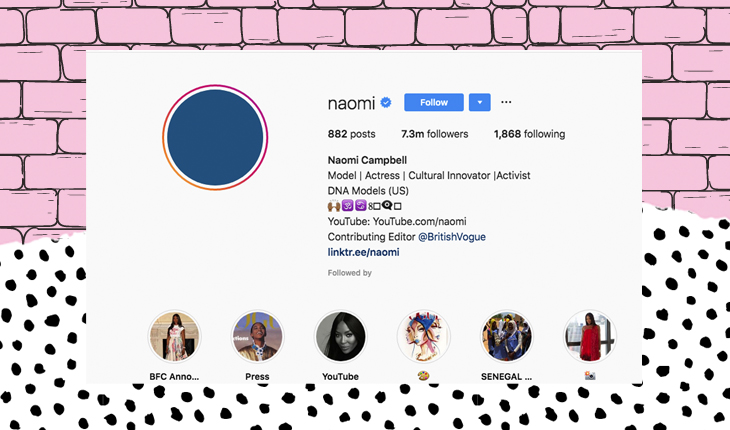Click the 882 posts count
The width and height of the screenshot is (730, 430).
[351, 134]
